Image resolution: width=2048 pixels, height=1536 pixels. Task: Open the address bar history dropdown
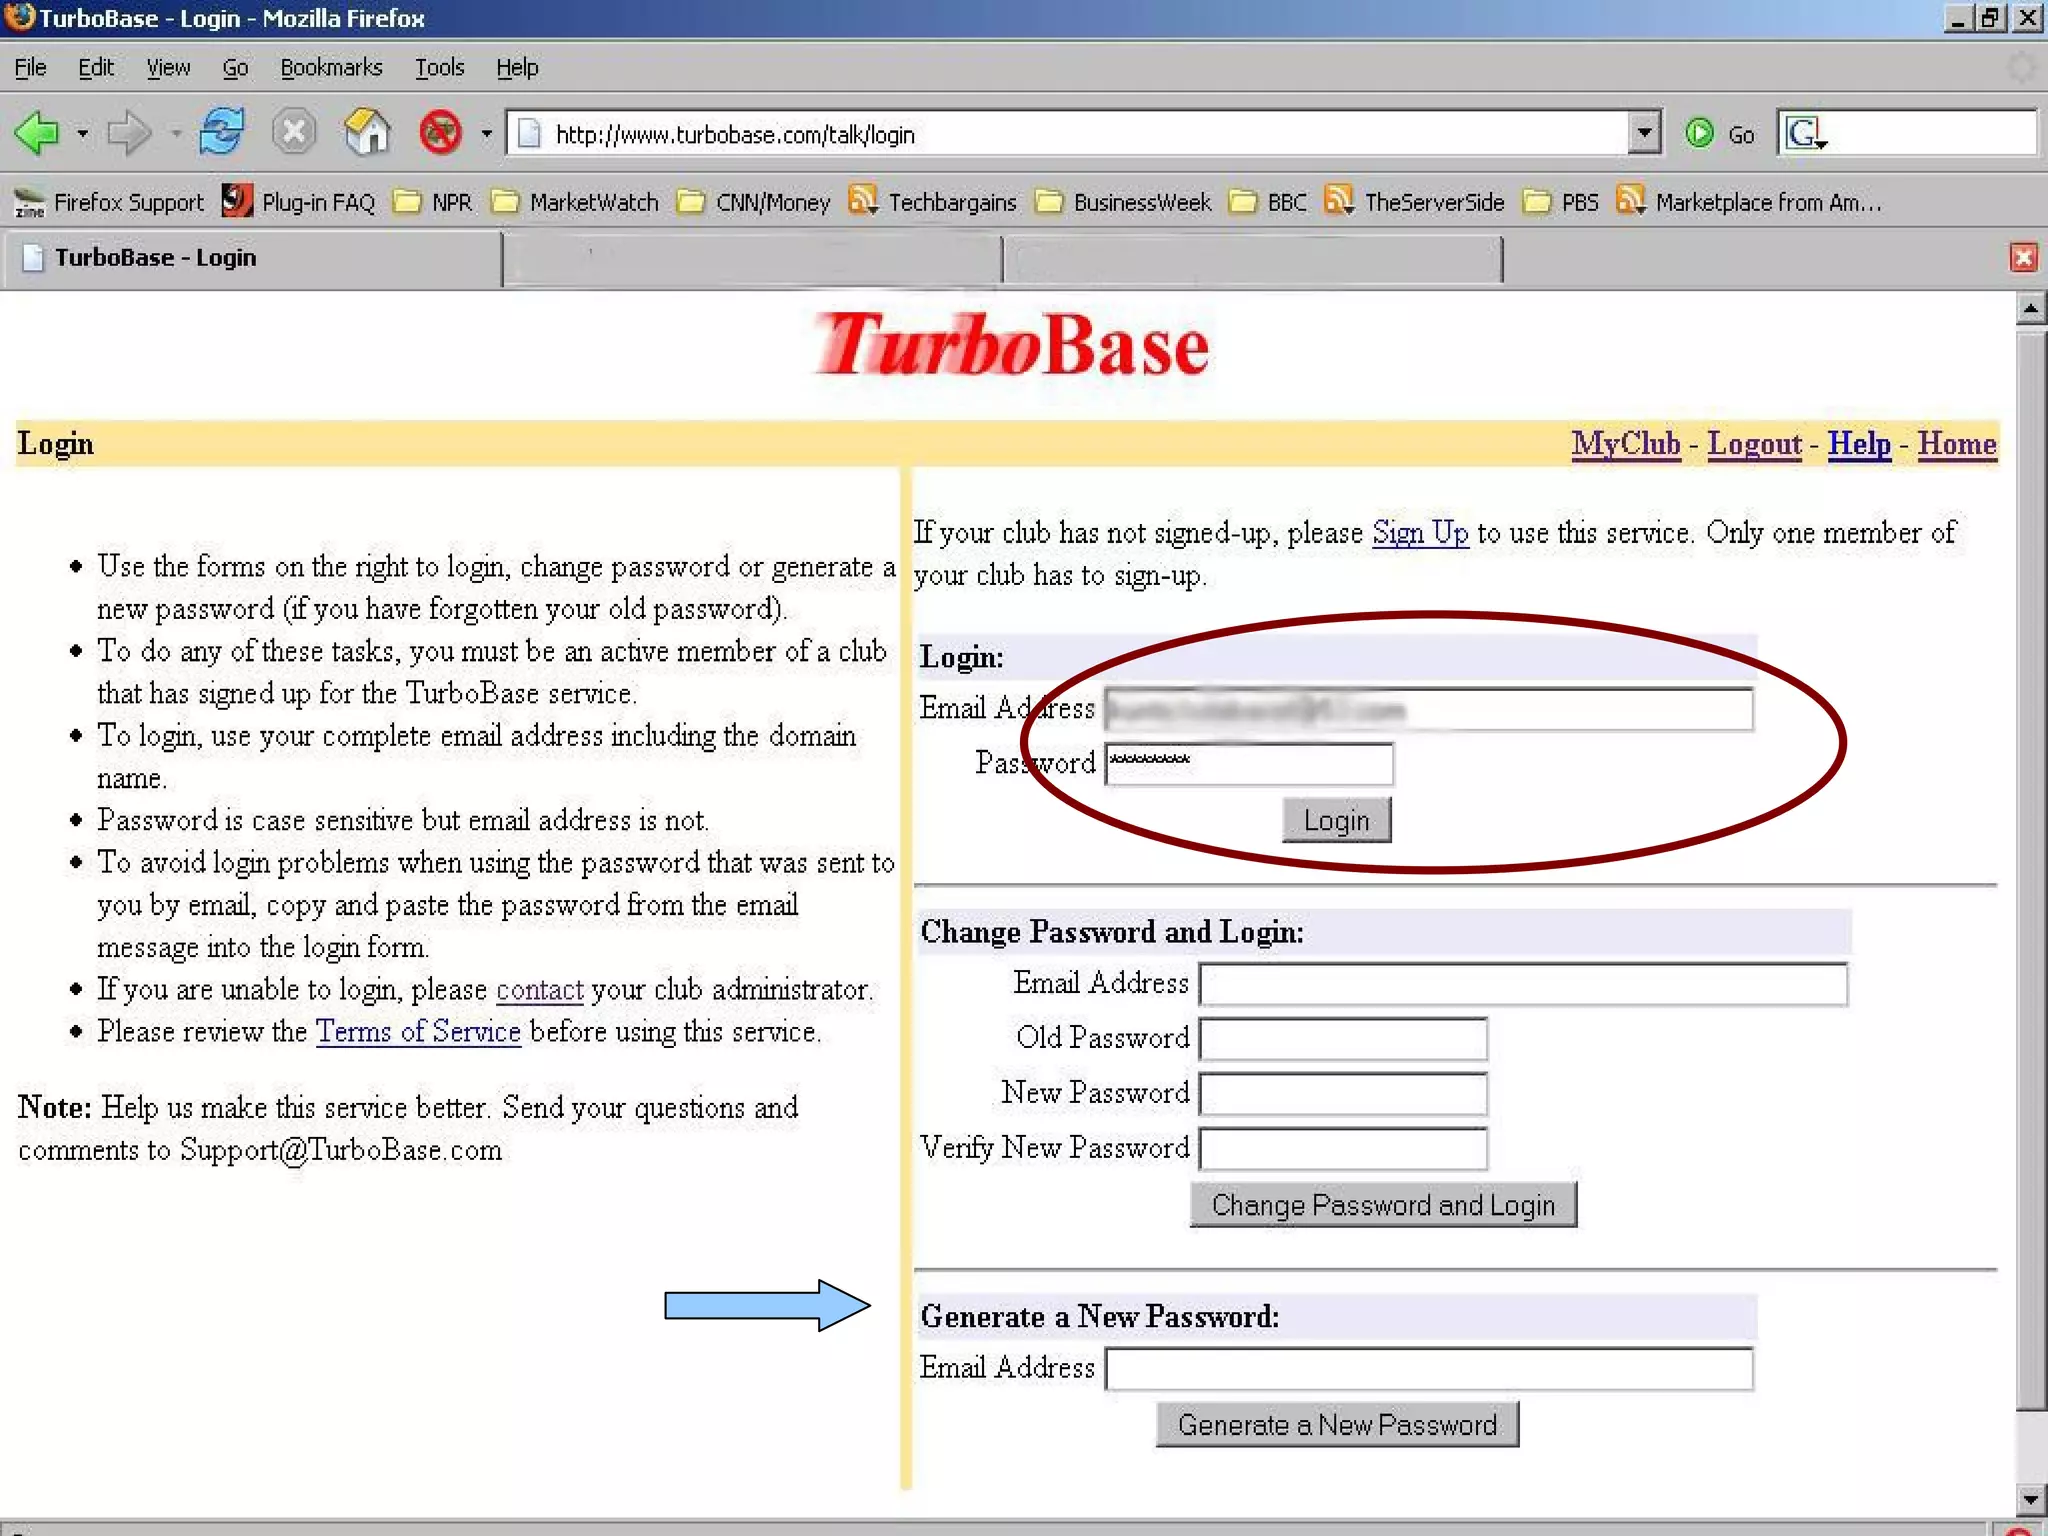pyautogui.click(x=1644, y=134)
